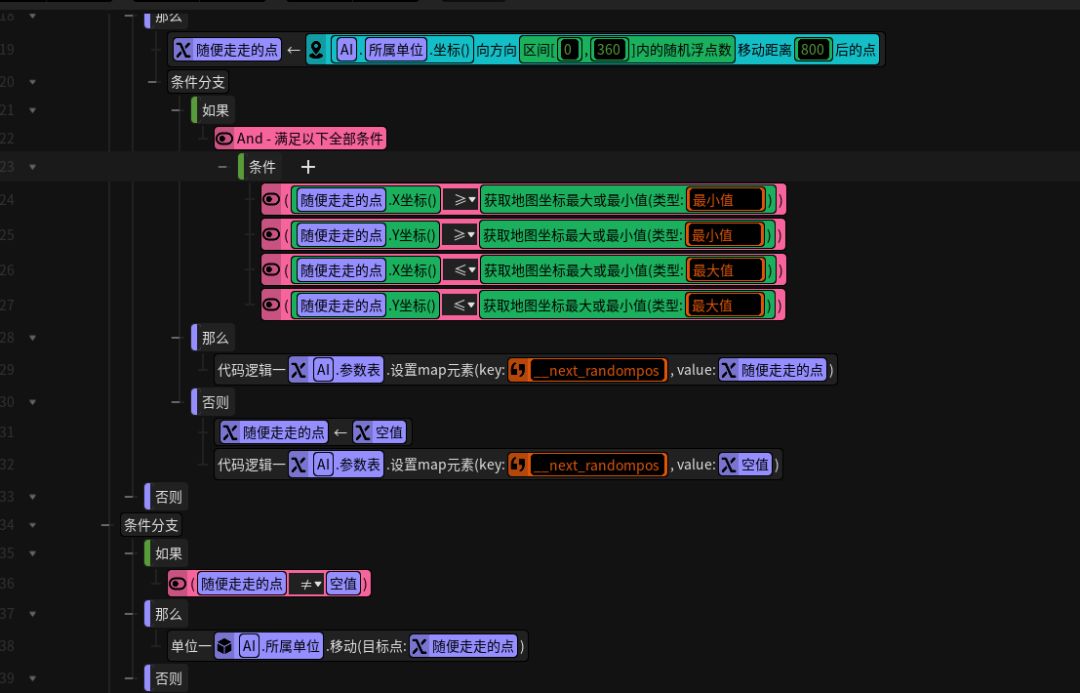Toggle eye icon on line 24 X坐标 condition
Viewport: 1080px width, 693px height.
click(271, 200)
